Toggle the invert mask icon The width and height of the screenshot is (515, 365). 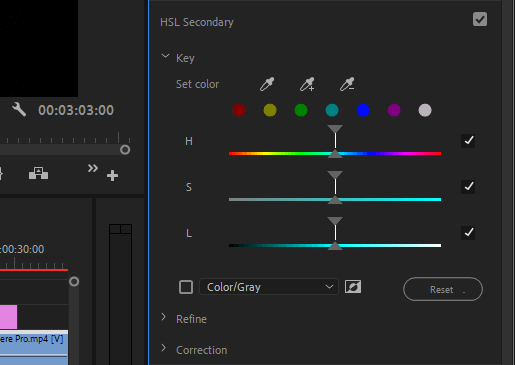pos(353,287)
